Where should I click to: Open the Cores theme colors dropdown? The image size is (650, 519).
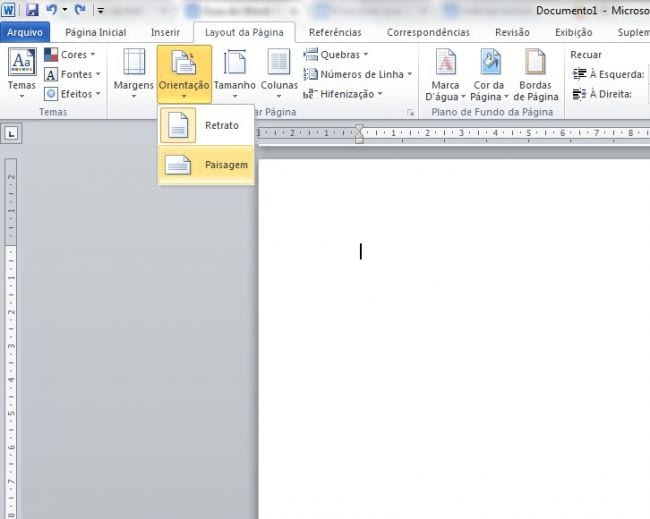(x=70, y=54)
